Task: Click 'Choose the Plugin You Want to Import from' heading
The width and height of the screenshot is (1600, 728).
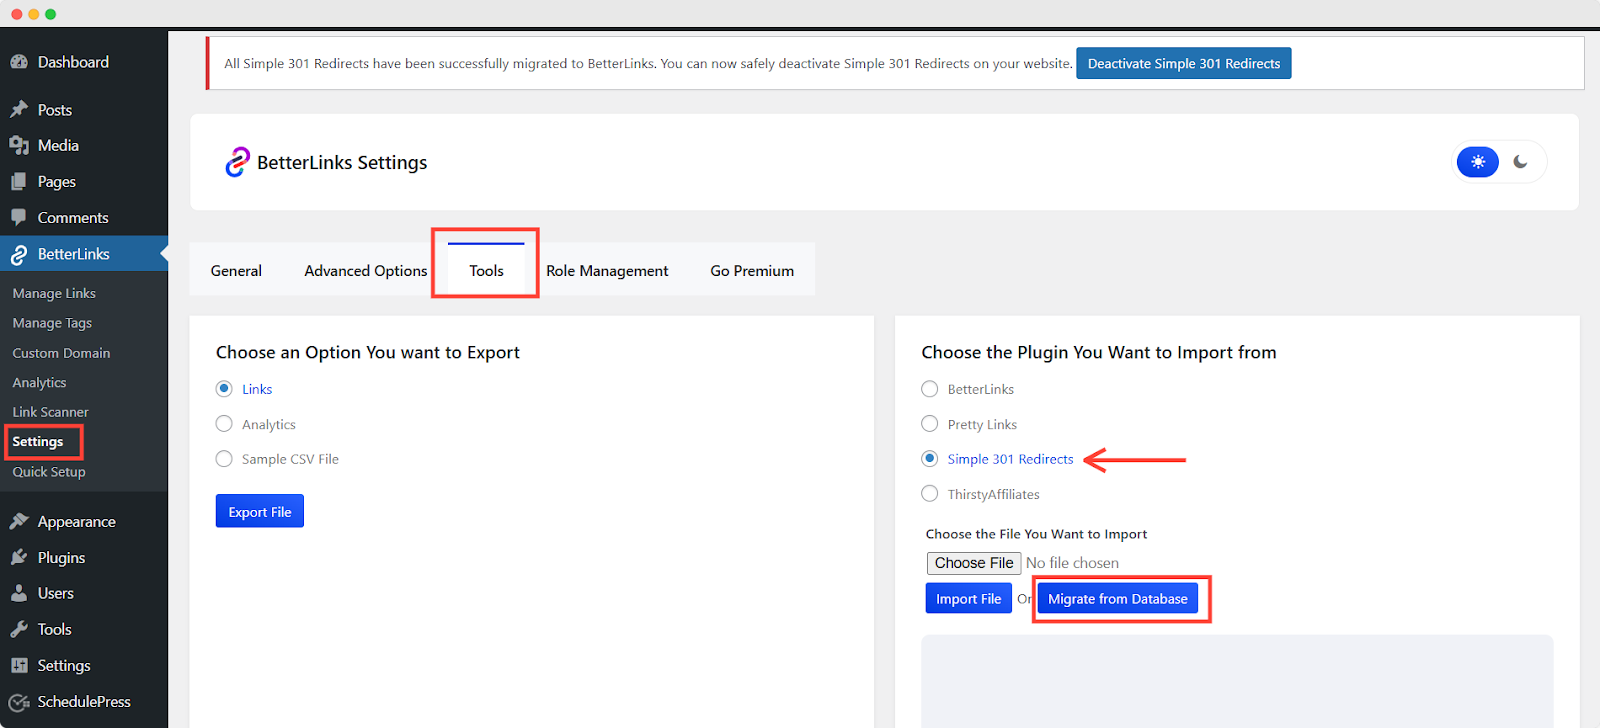Action: pyautogui.click(x=1099, y=352)
